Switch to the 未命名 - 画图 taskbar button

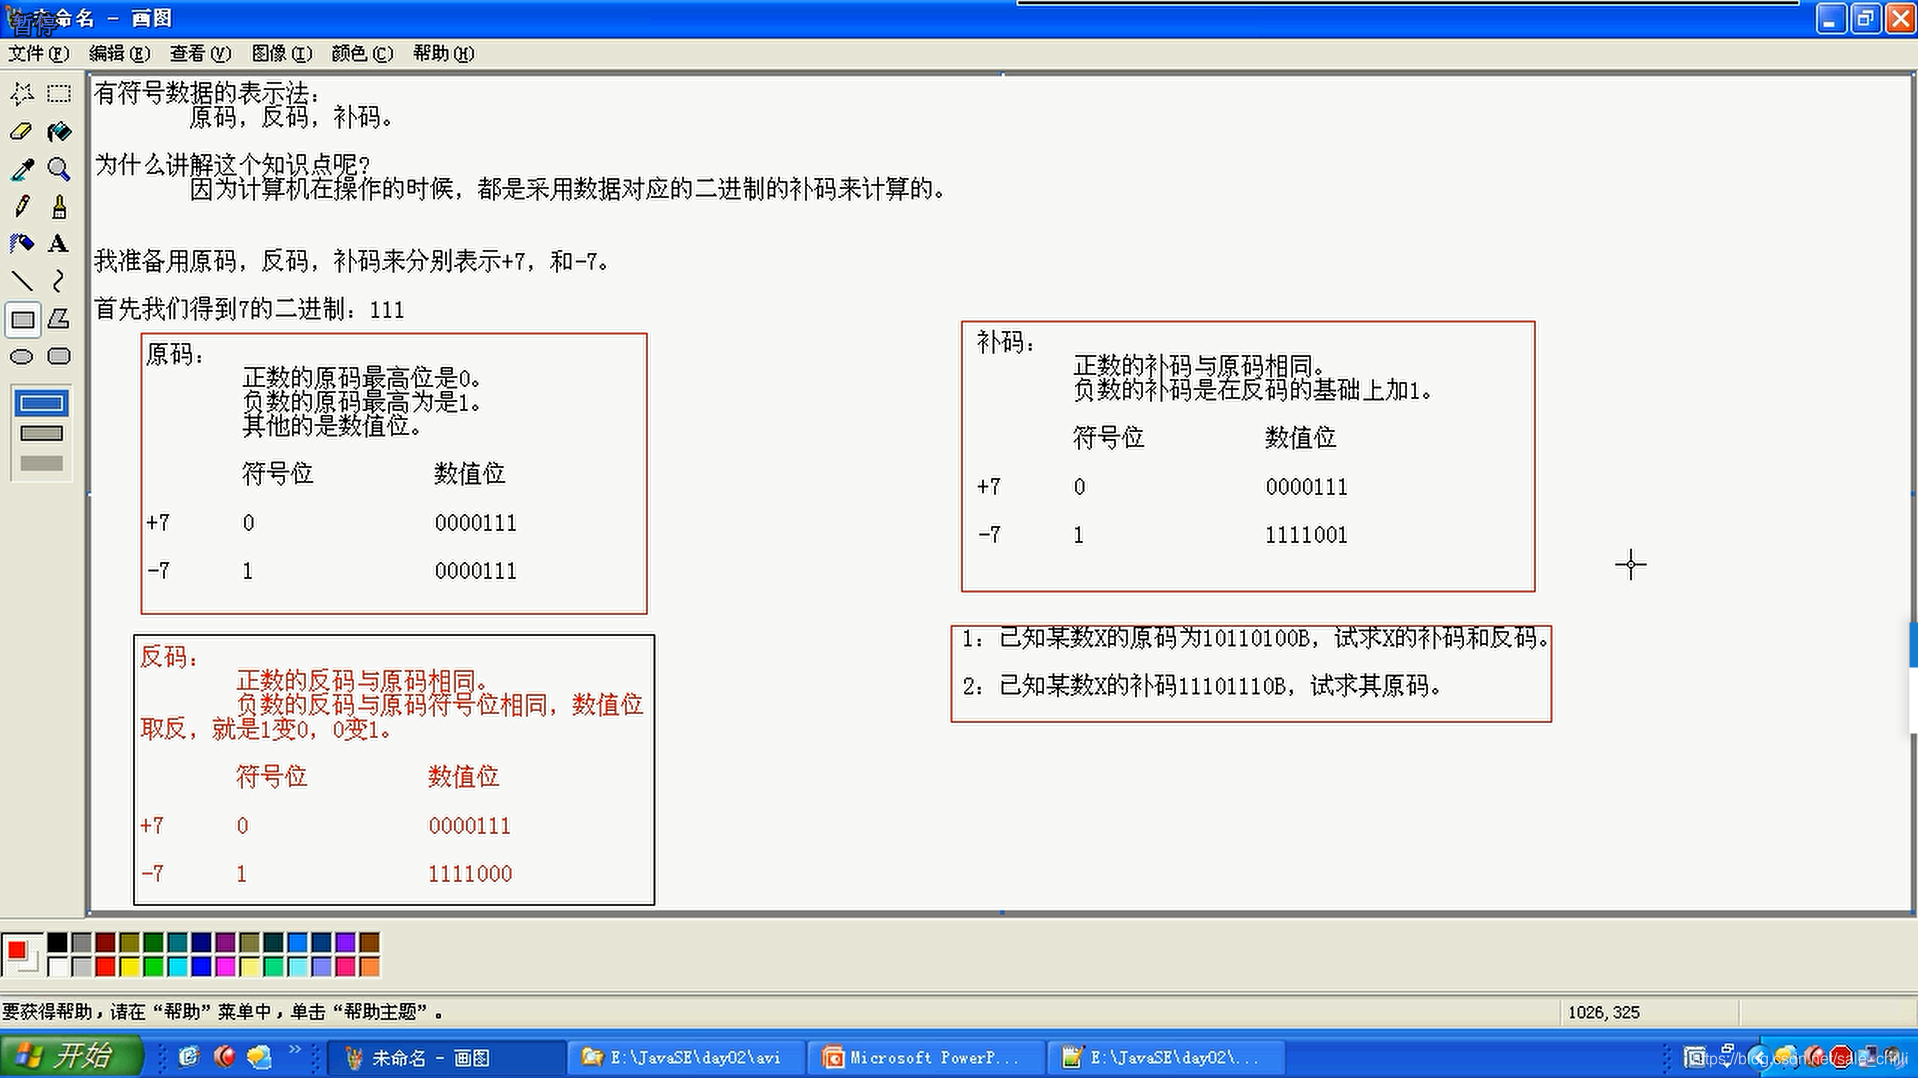coord(445,1057)
